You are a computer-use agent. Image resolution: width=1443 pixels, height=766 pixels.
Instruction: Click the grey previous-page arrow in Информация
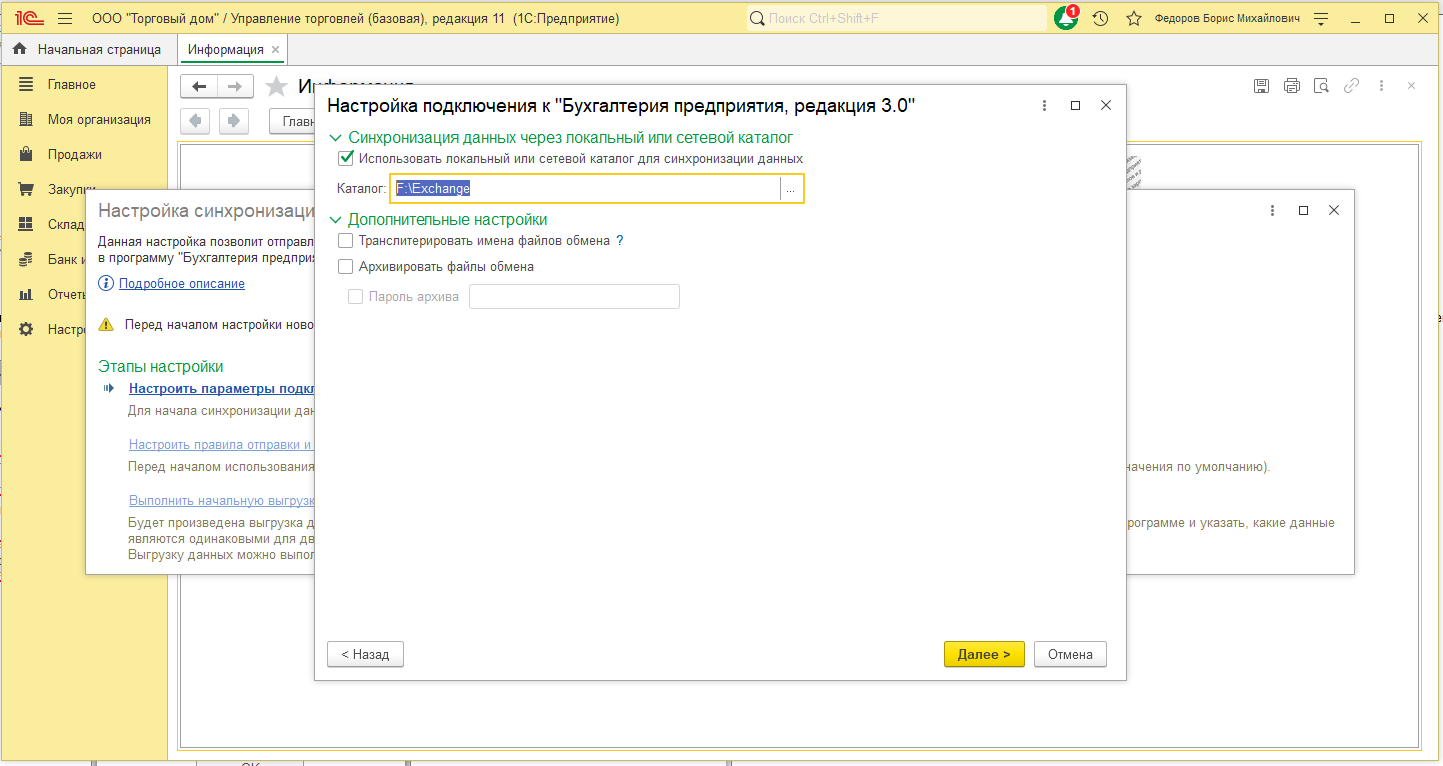pos(195,121)
